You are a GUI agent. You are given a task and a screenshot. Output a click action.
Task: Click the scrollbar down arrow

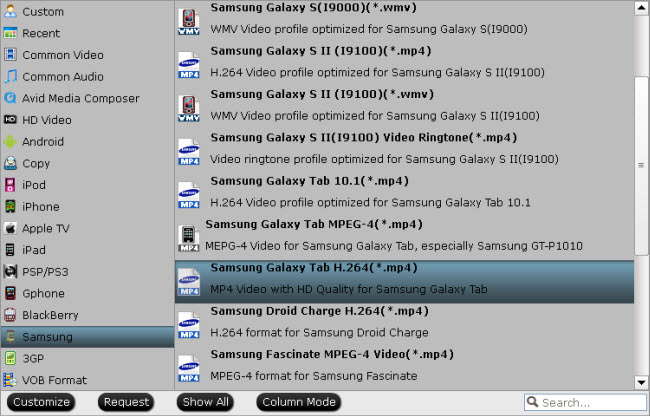pos(641,382)
